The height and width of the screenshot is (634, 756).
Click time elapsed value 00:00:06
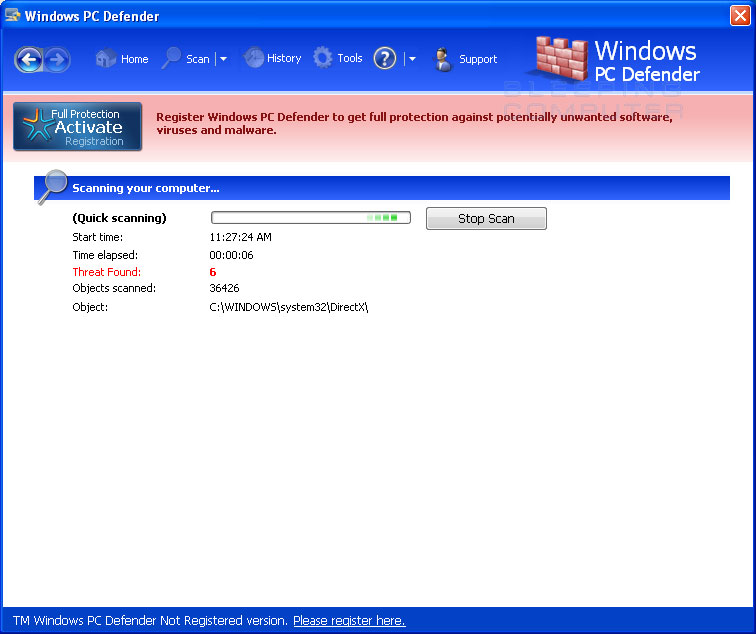[231, 255]
